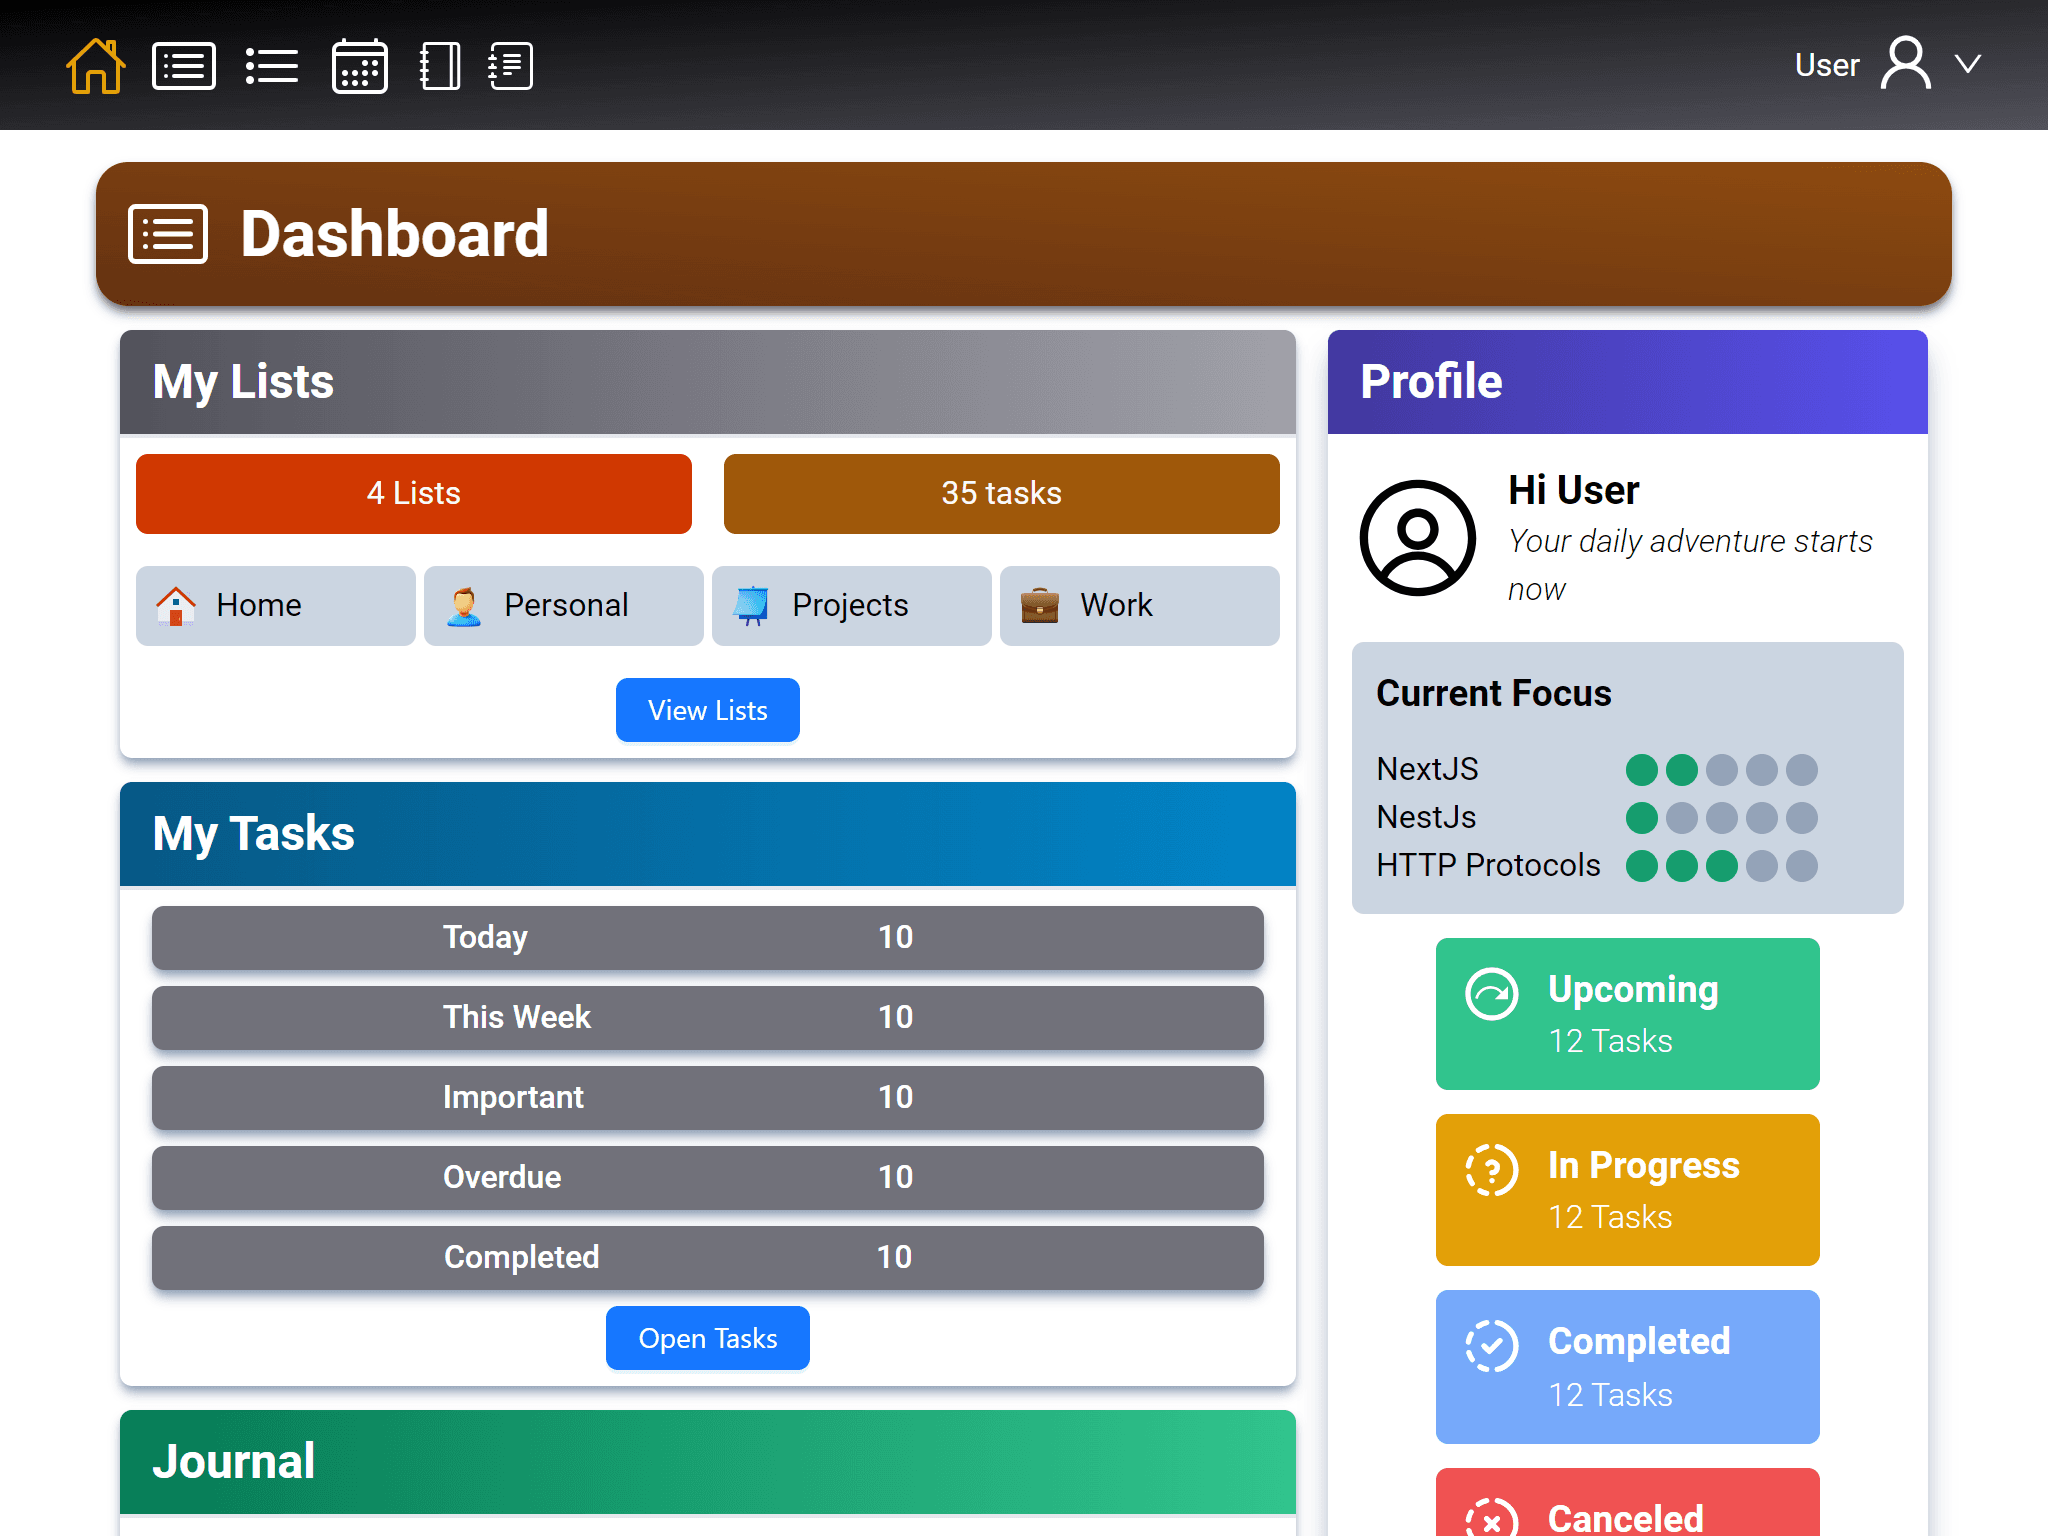Viewport: 2048px width, 1536px height.
Task: Click the NextJS focus label
Action: pyautogui.click(x=1427, y=769)
